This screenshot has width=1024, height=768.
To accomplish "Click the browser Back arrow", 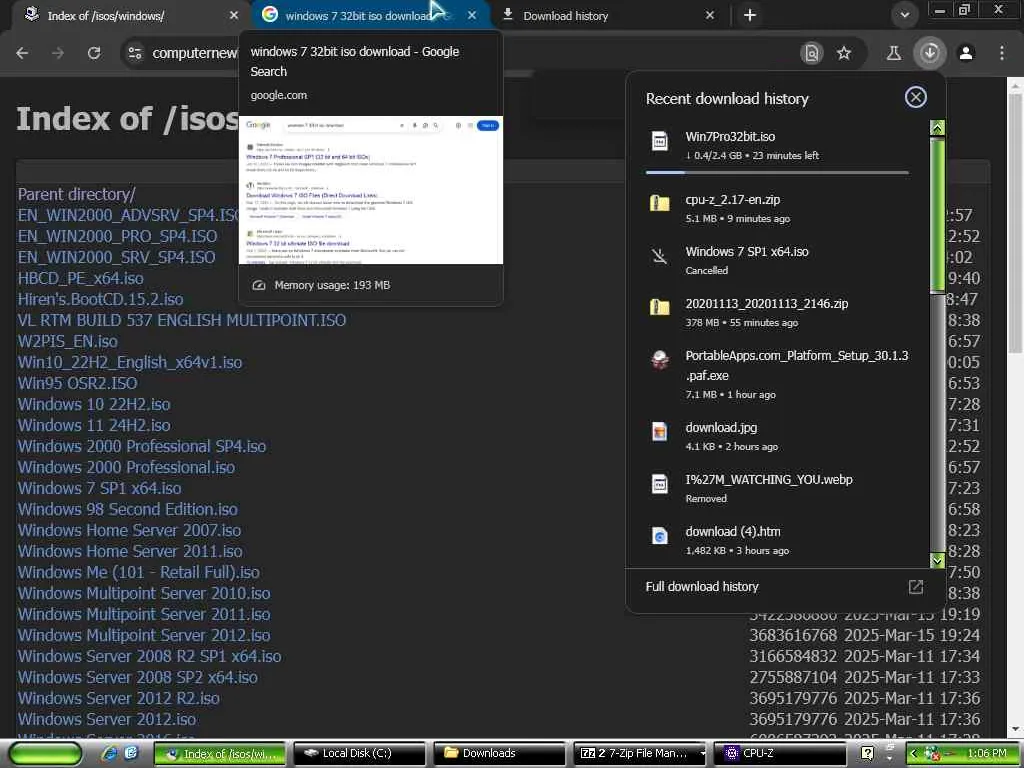I will [x=22, y=53].
